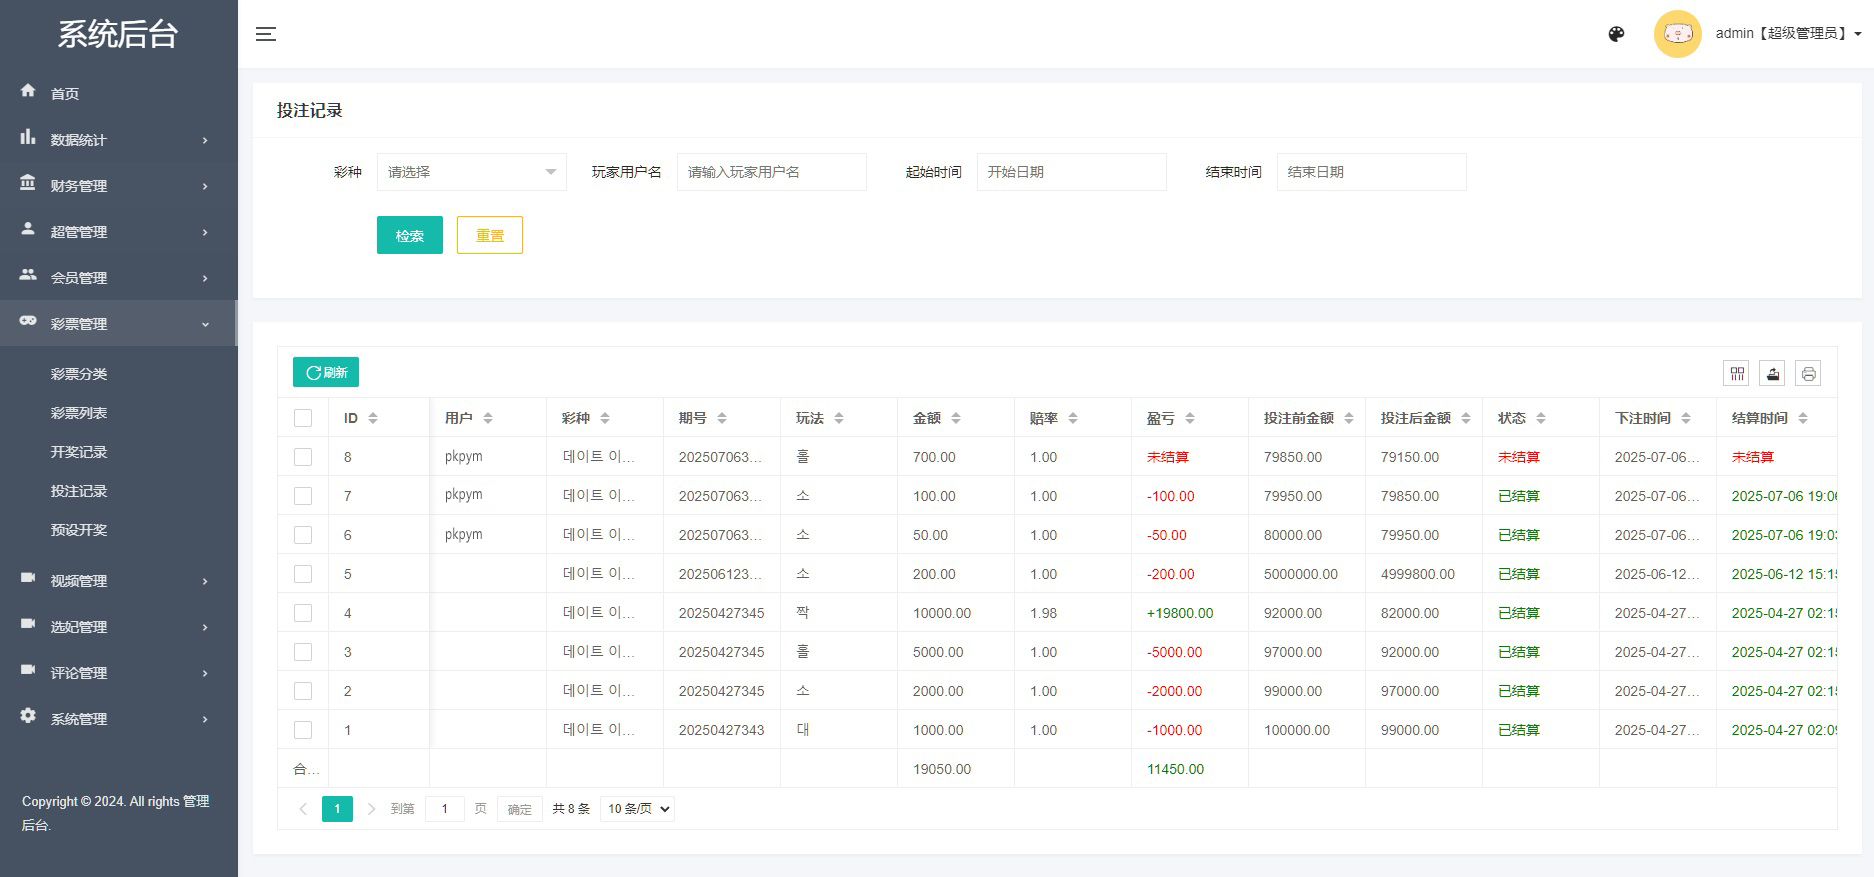Open the column filter icon above table
This screenshot has height=877, width=1874.
pos(1737,373)
